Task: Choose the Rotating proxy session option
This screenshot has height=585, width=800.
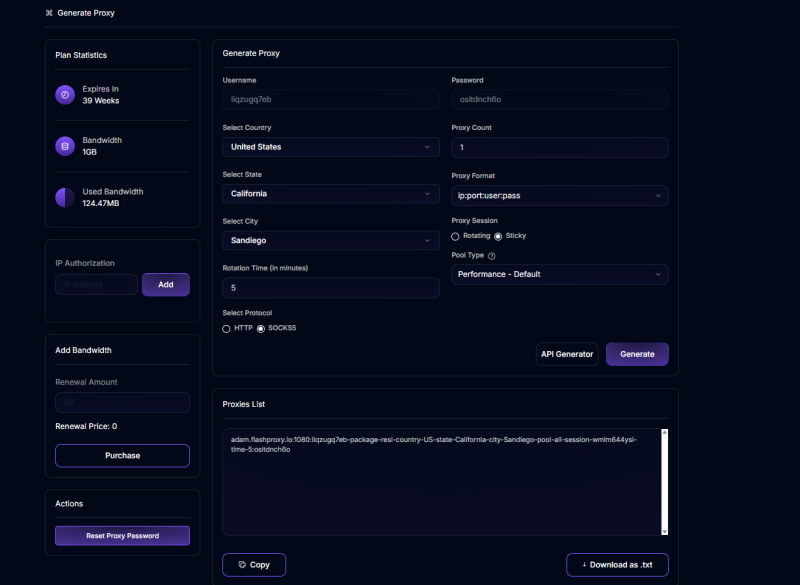Action: (x=455, y=237)
